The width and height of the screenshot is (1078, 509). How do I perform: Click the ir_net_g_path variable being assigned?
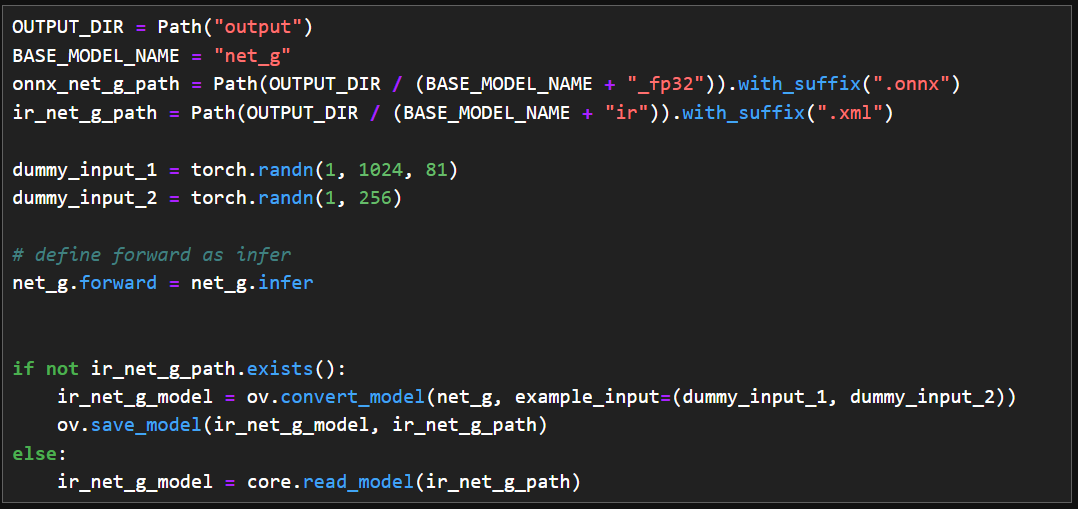click(85, 113)
